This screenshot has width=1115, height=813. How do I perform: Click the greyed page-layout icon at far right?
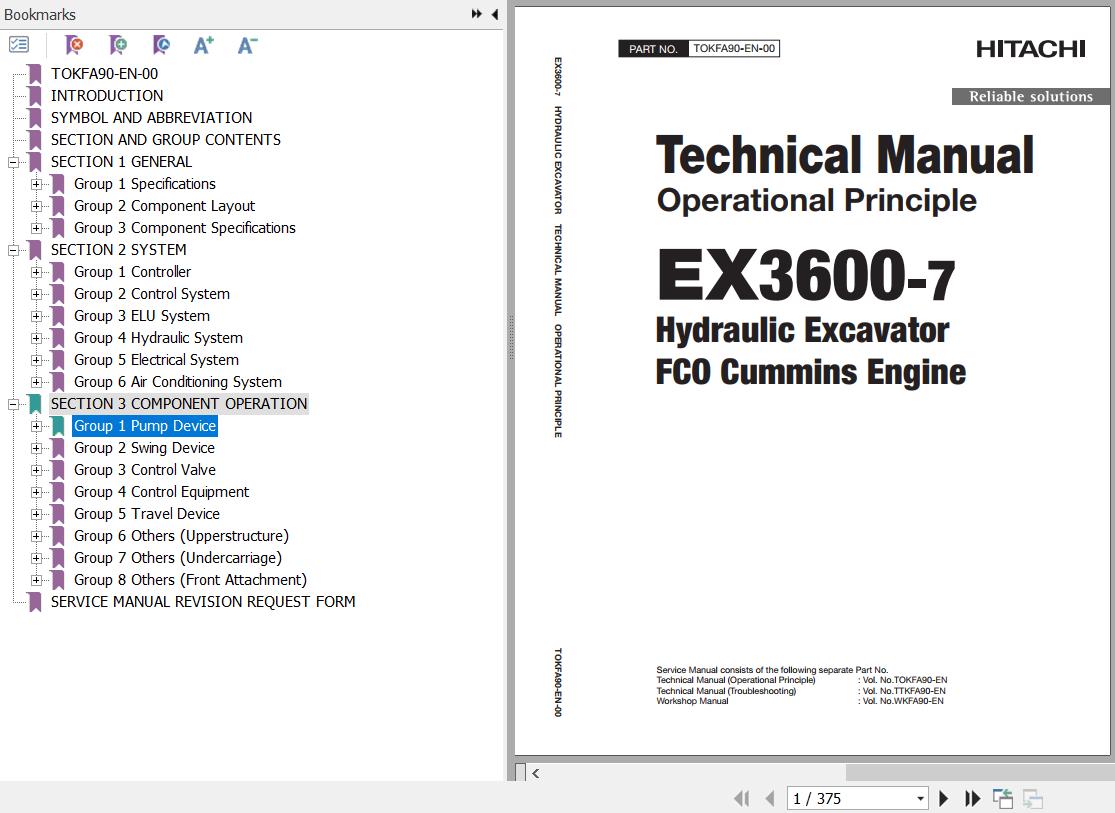1033,799
